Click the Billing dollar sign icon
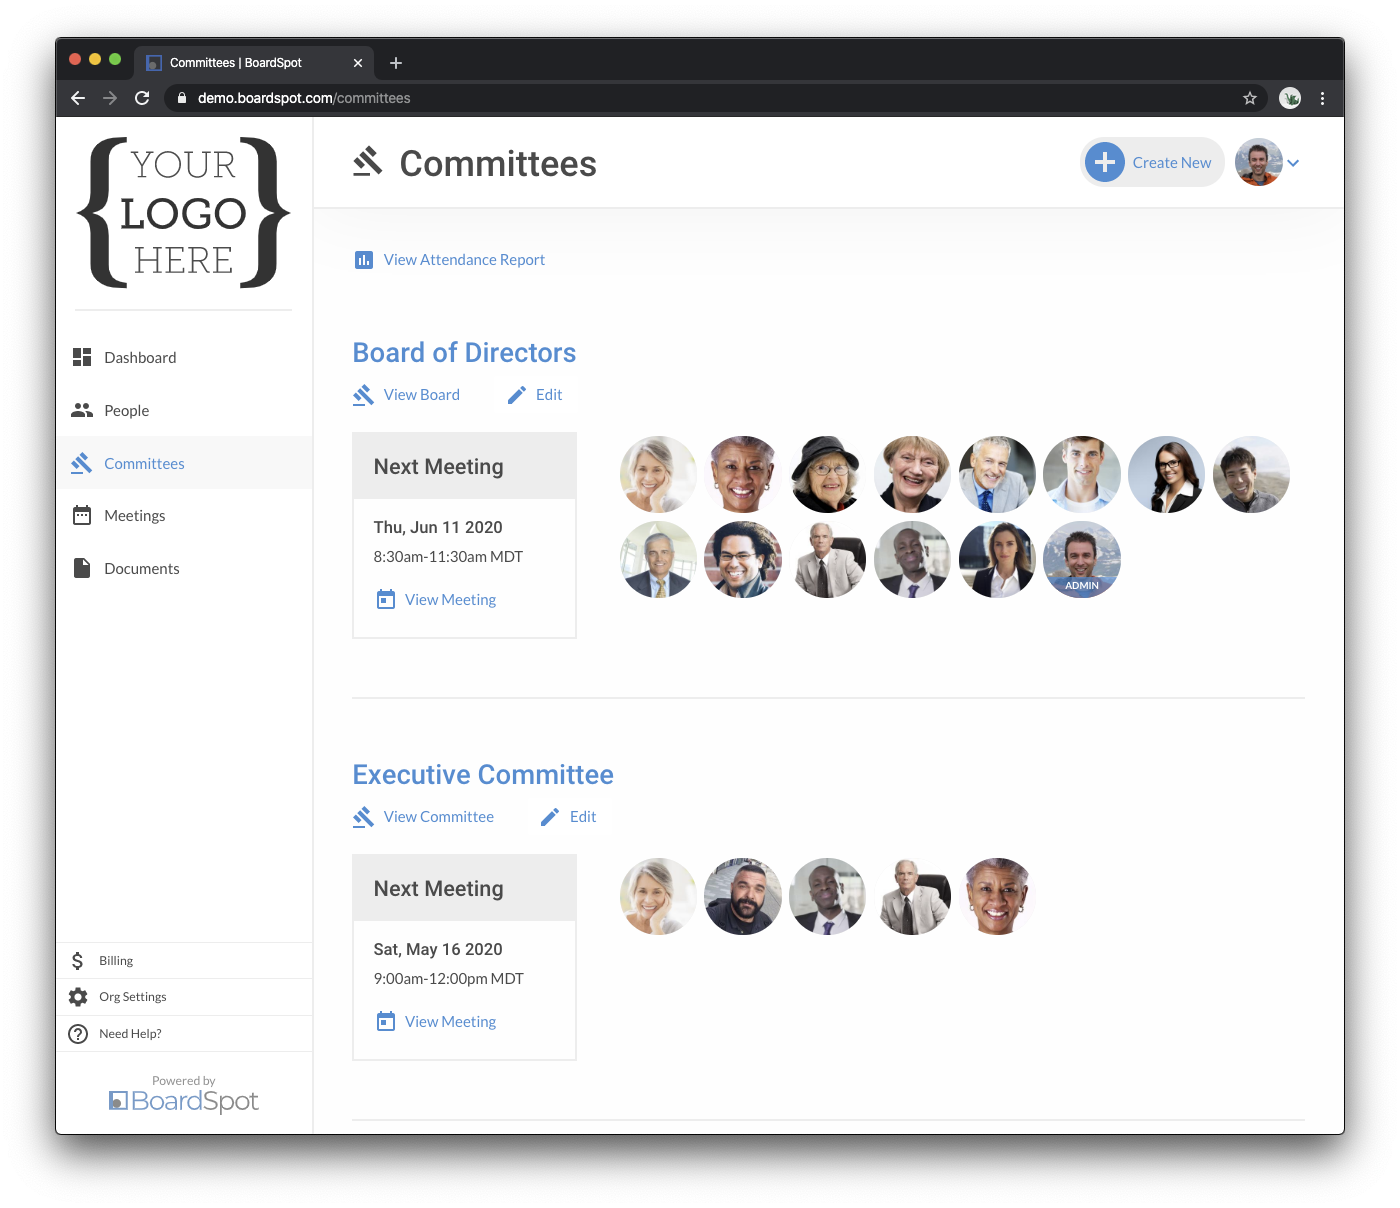 click(78, 961)
